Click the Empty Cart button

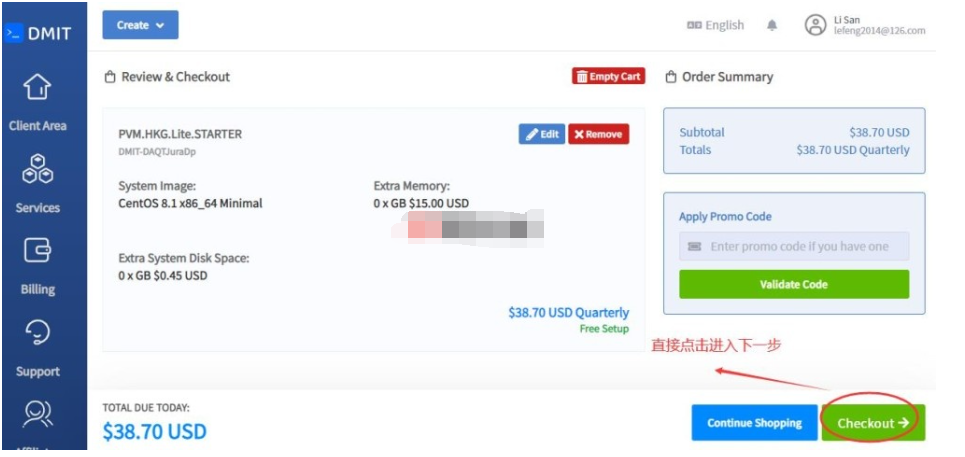coord(608,77)
